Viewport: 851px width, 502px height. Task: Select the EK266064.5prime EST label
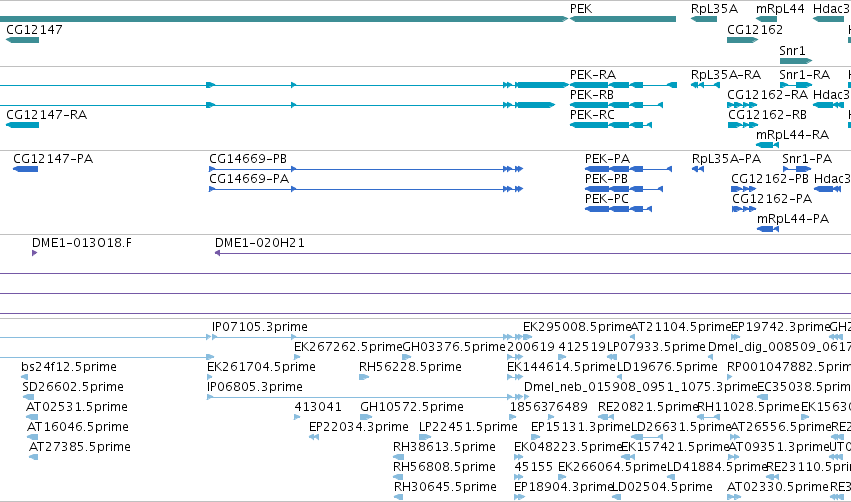pyautogui.click(x=612, y=467)
